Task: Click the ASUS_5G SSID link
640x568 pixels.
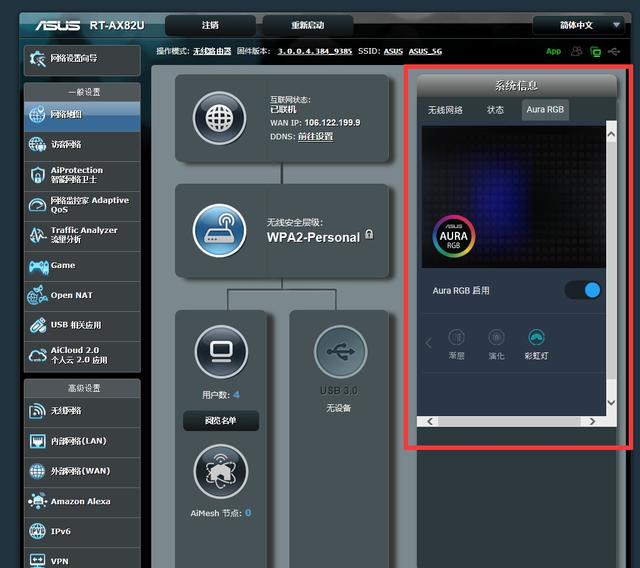Action: (x=425, y=51)
